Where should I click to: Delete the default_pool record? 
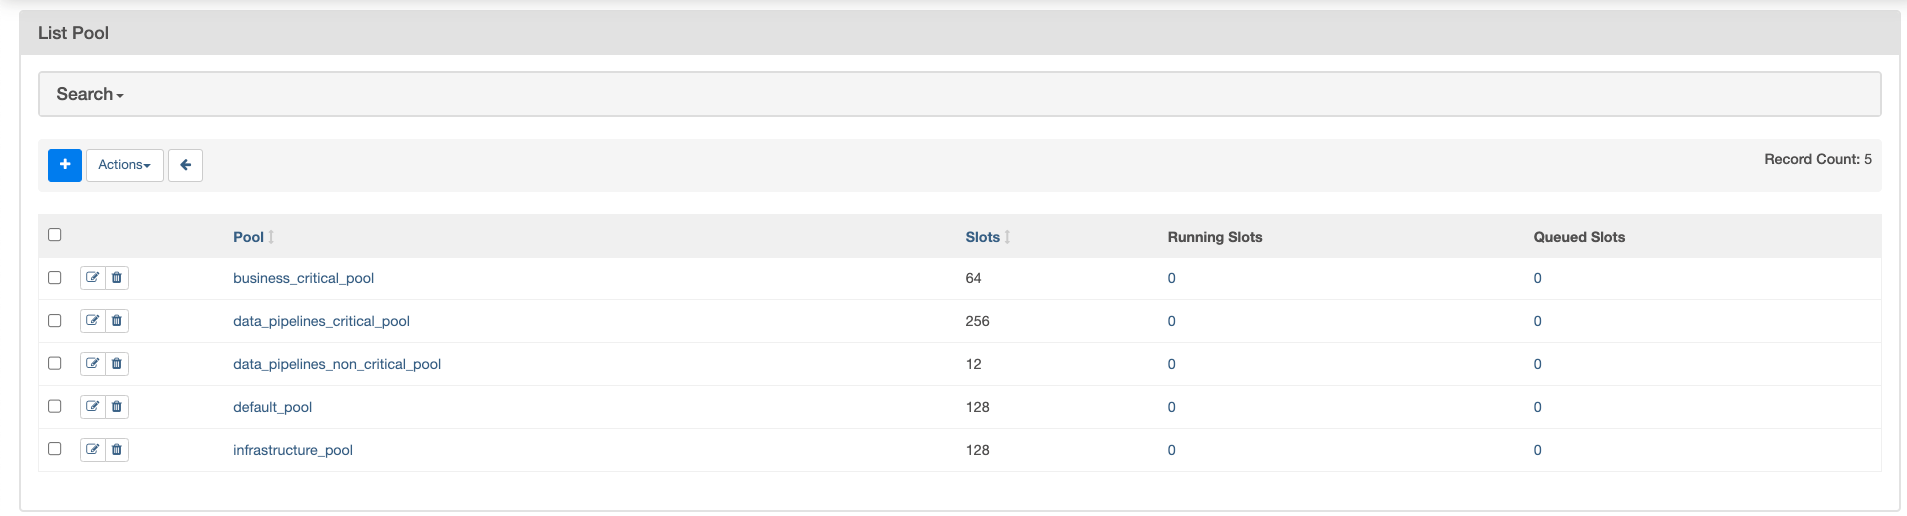(x=117, y=407)
